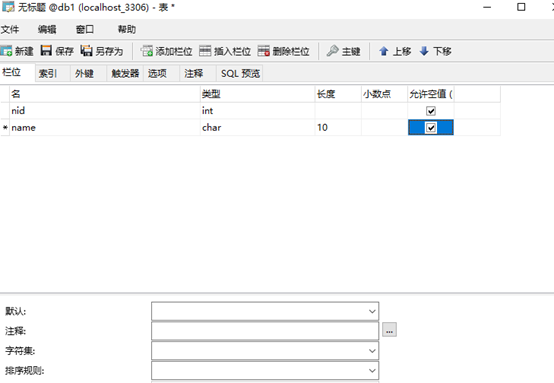Open the Character set dropdown
The width and height of the screenshot is (554, 383).
[372, 351]
